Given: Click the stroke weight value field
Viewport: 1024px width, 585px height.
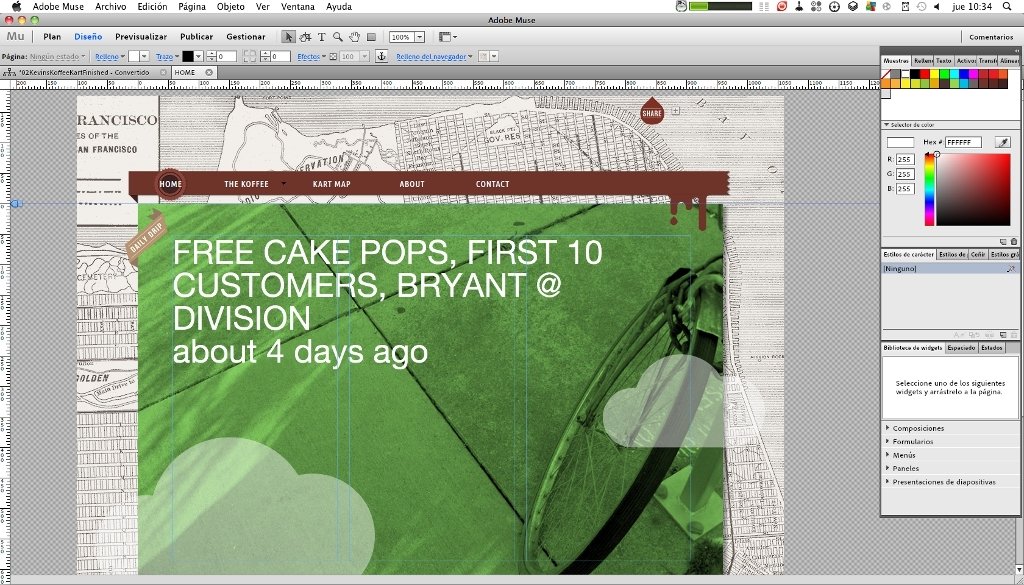Looking at the screenshot, I should pos(227,57).
